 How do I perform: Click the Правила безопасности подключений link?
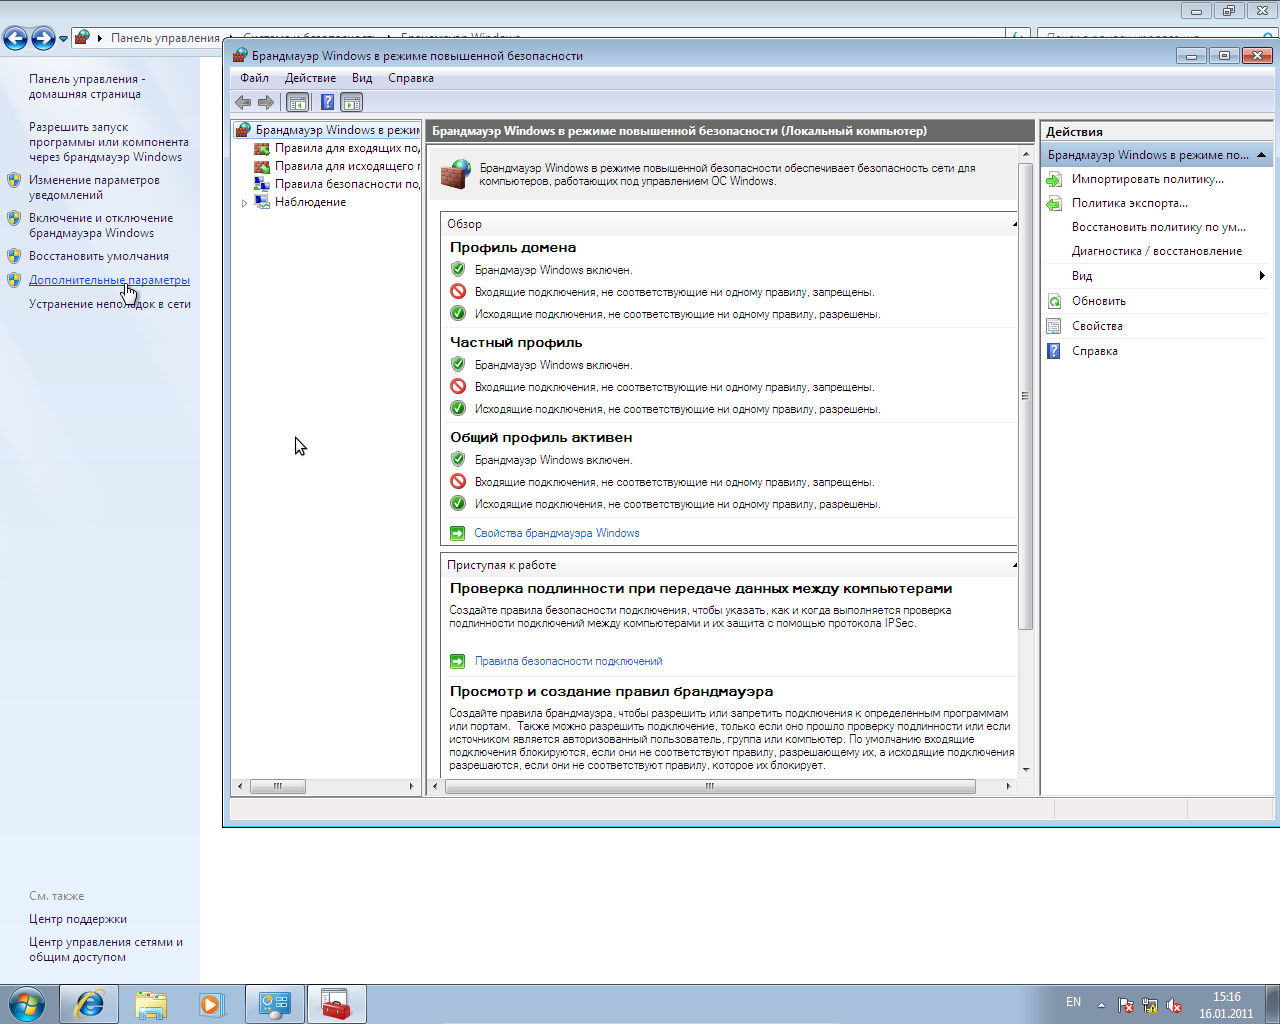(568, 661)
